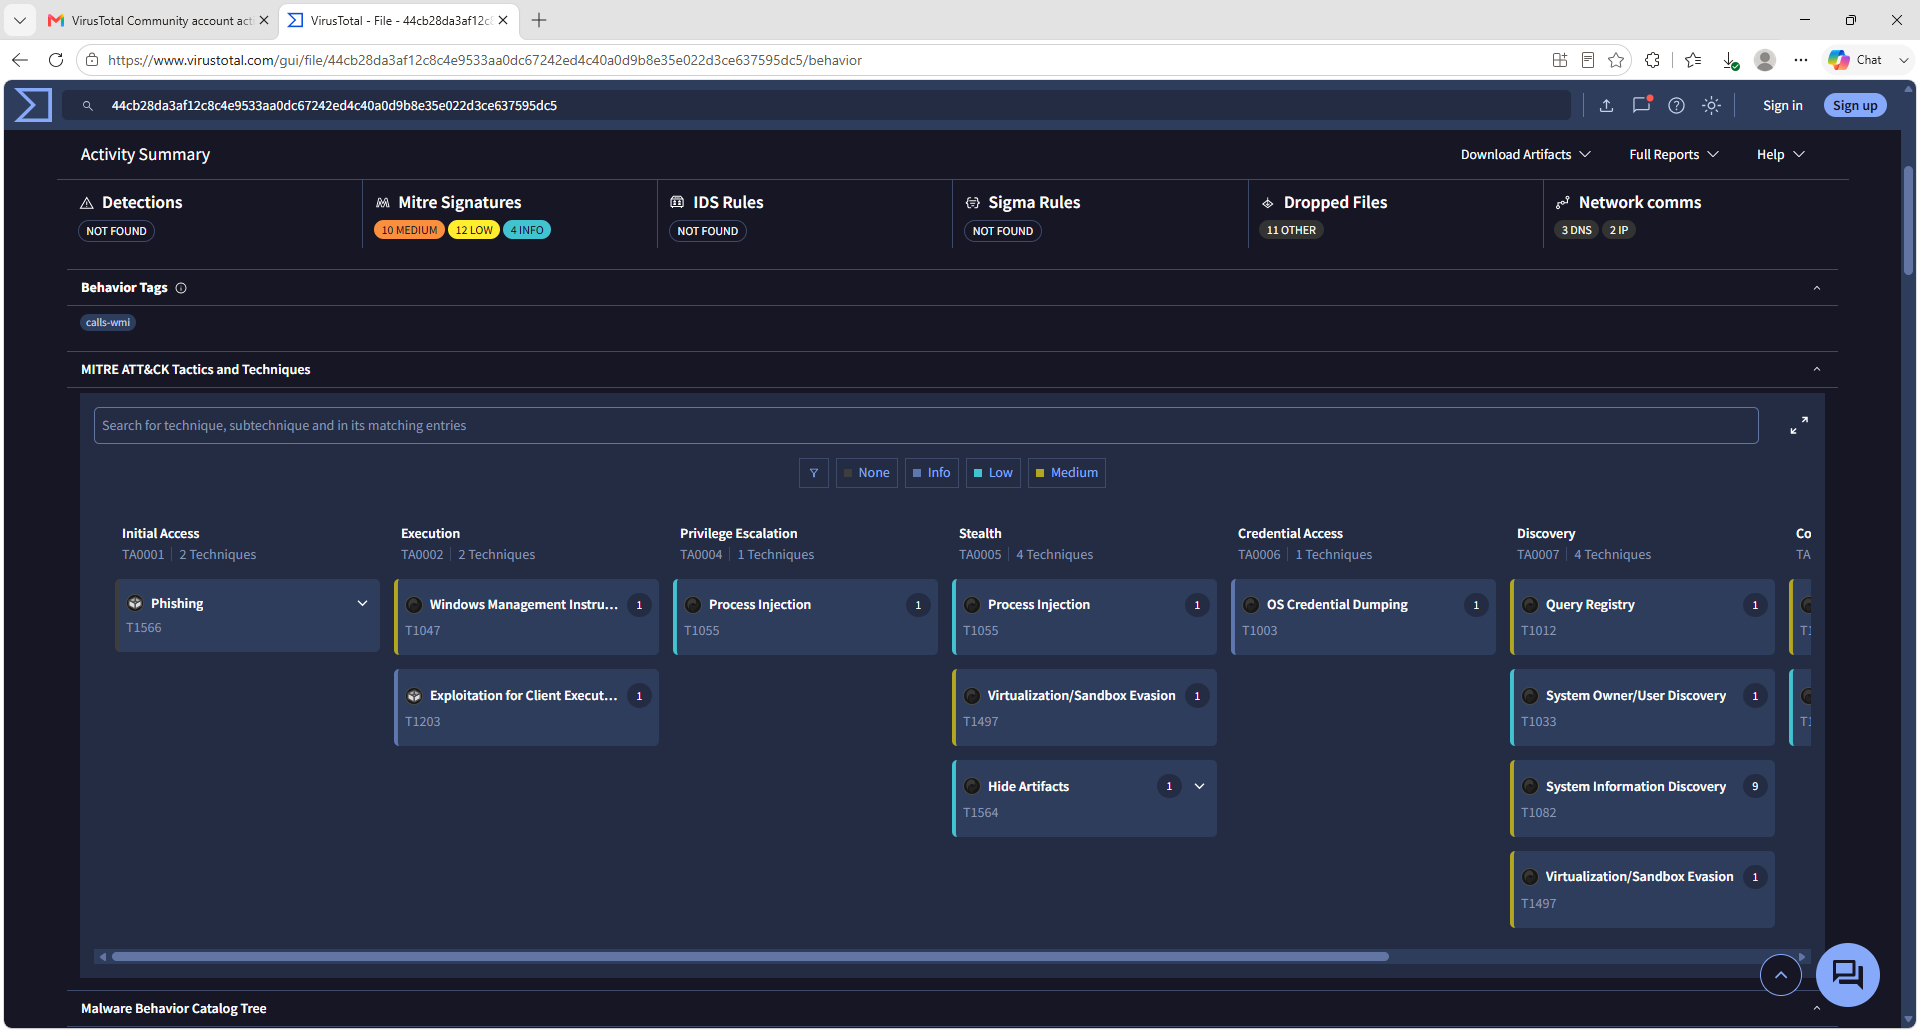Collapse MITRE ATT&CK Tactics section

point(1816,370)
